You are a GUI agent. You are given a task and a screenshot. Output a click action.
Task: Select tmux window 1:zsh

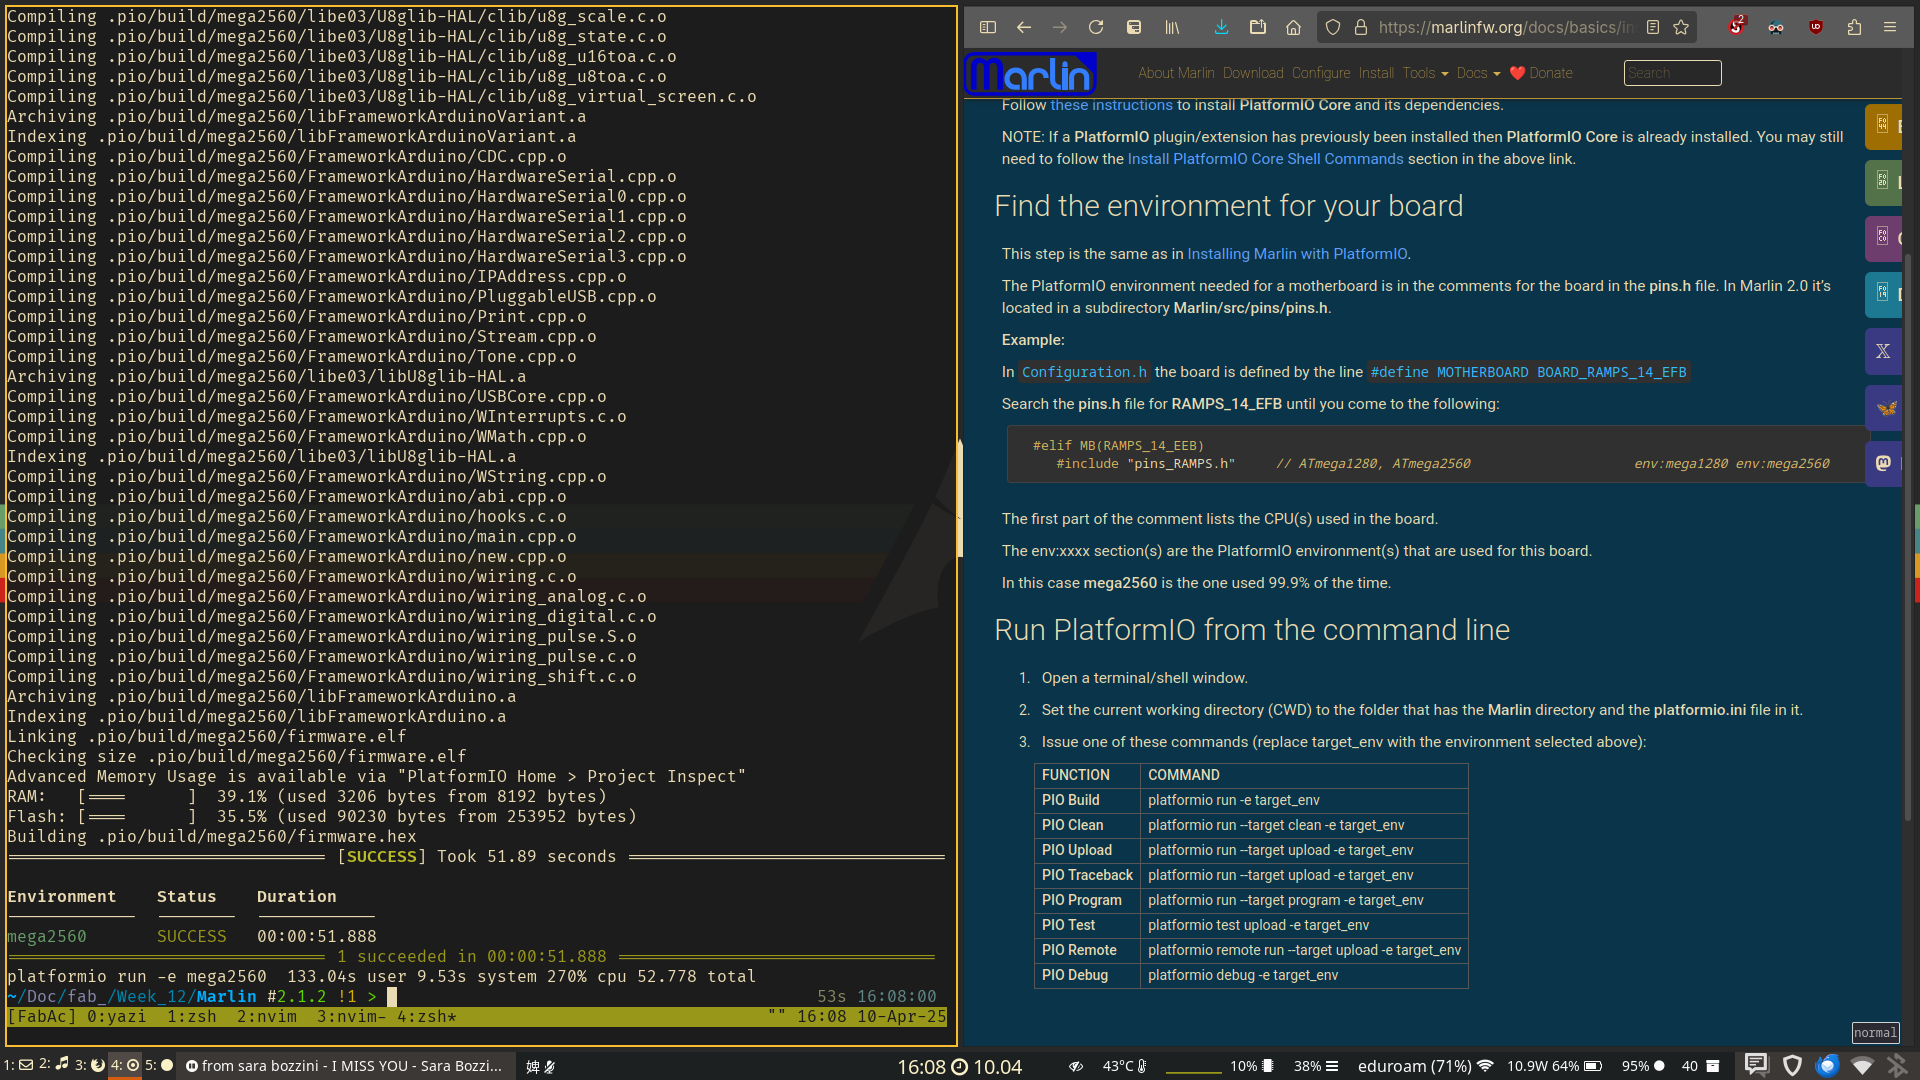coord(191,1016)
